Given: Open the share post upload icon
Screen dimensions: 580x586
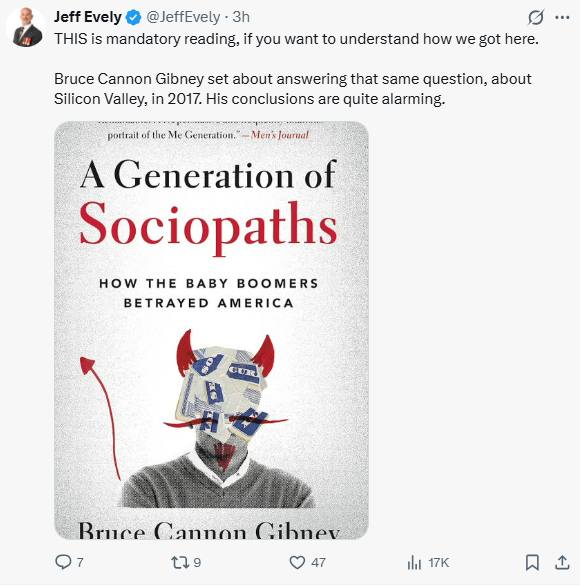Looking at the screenshot, I should coord(562,562).
